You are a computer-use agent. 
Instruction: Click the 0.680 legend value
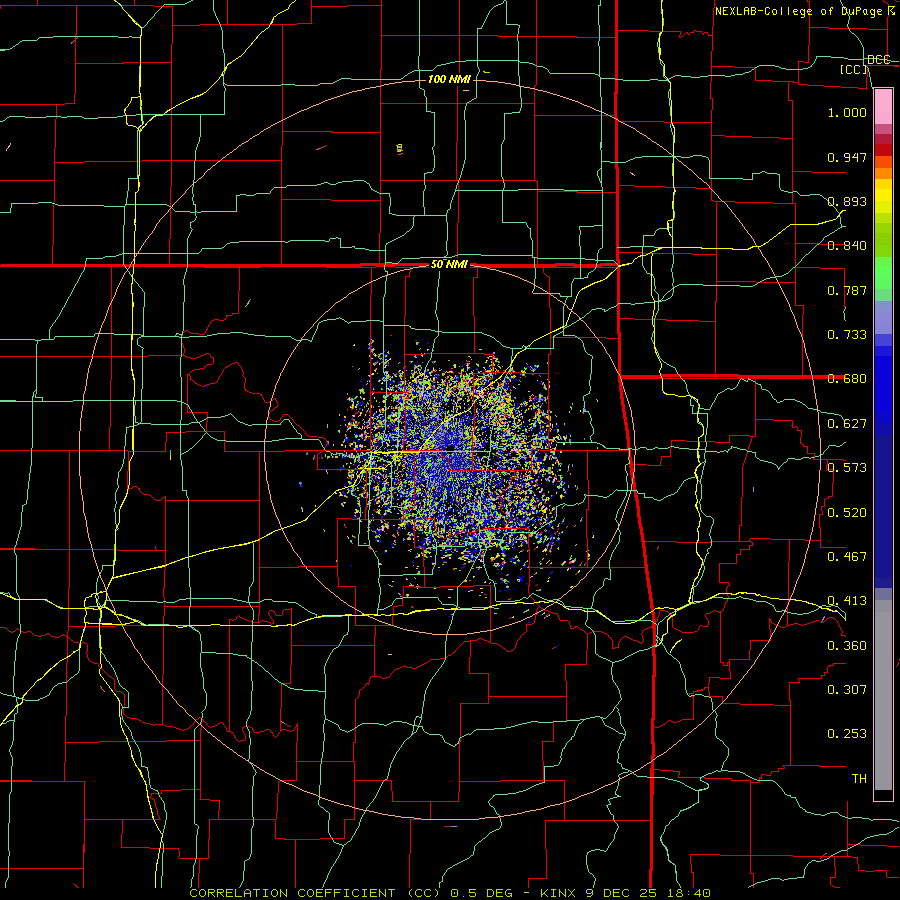(x=847, y=379)
